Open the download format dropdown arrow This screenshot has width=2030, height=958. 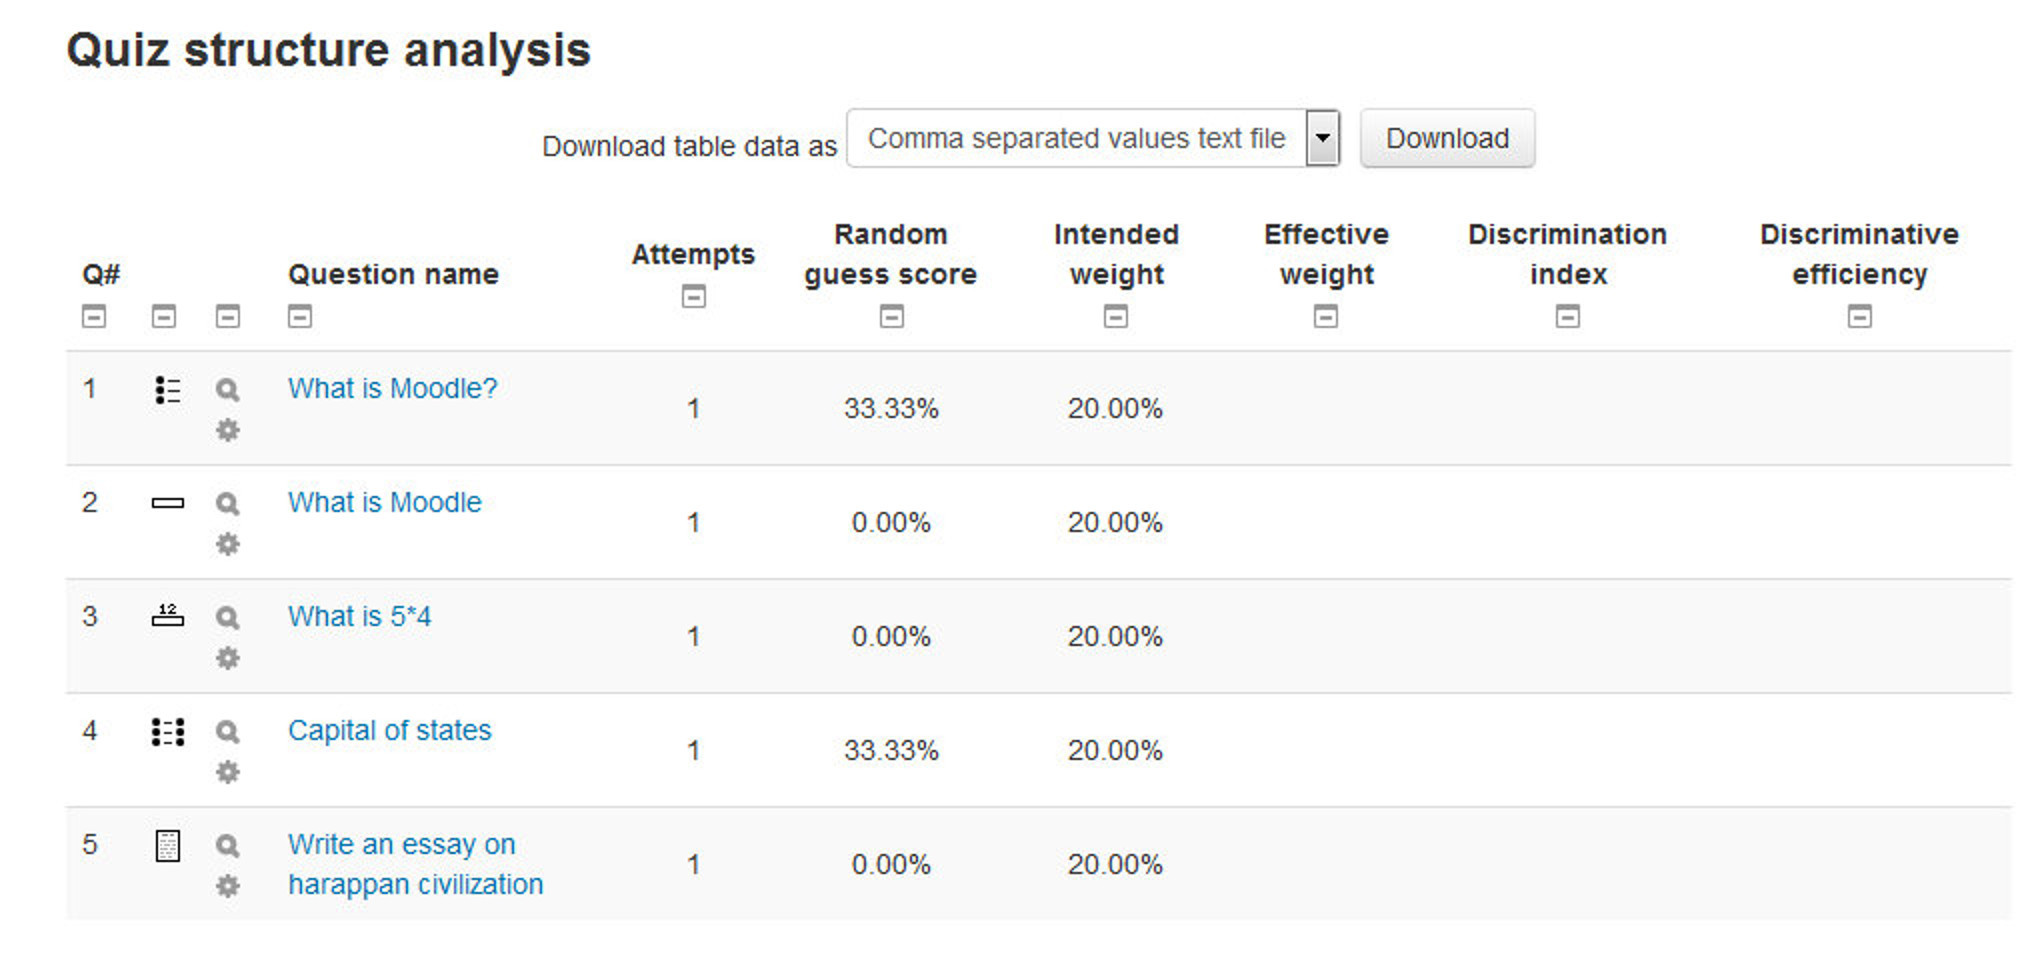(1322, 138)
